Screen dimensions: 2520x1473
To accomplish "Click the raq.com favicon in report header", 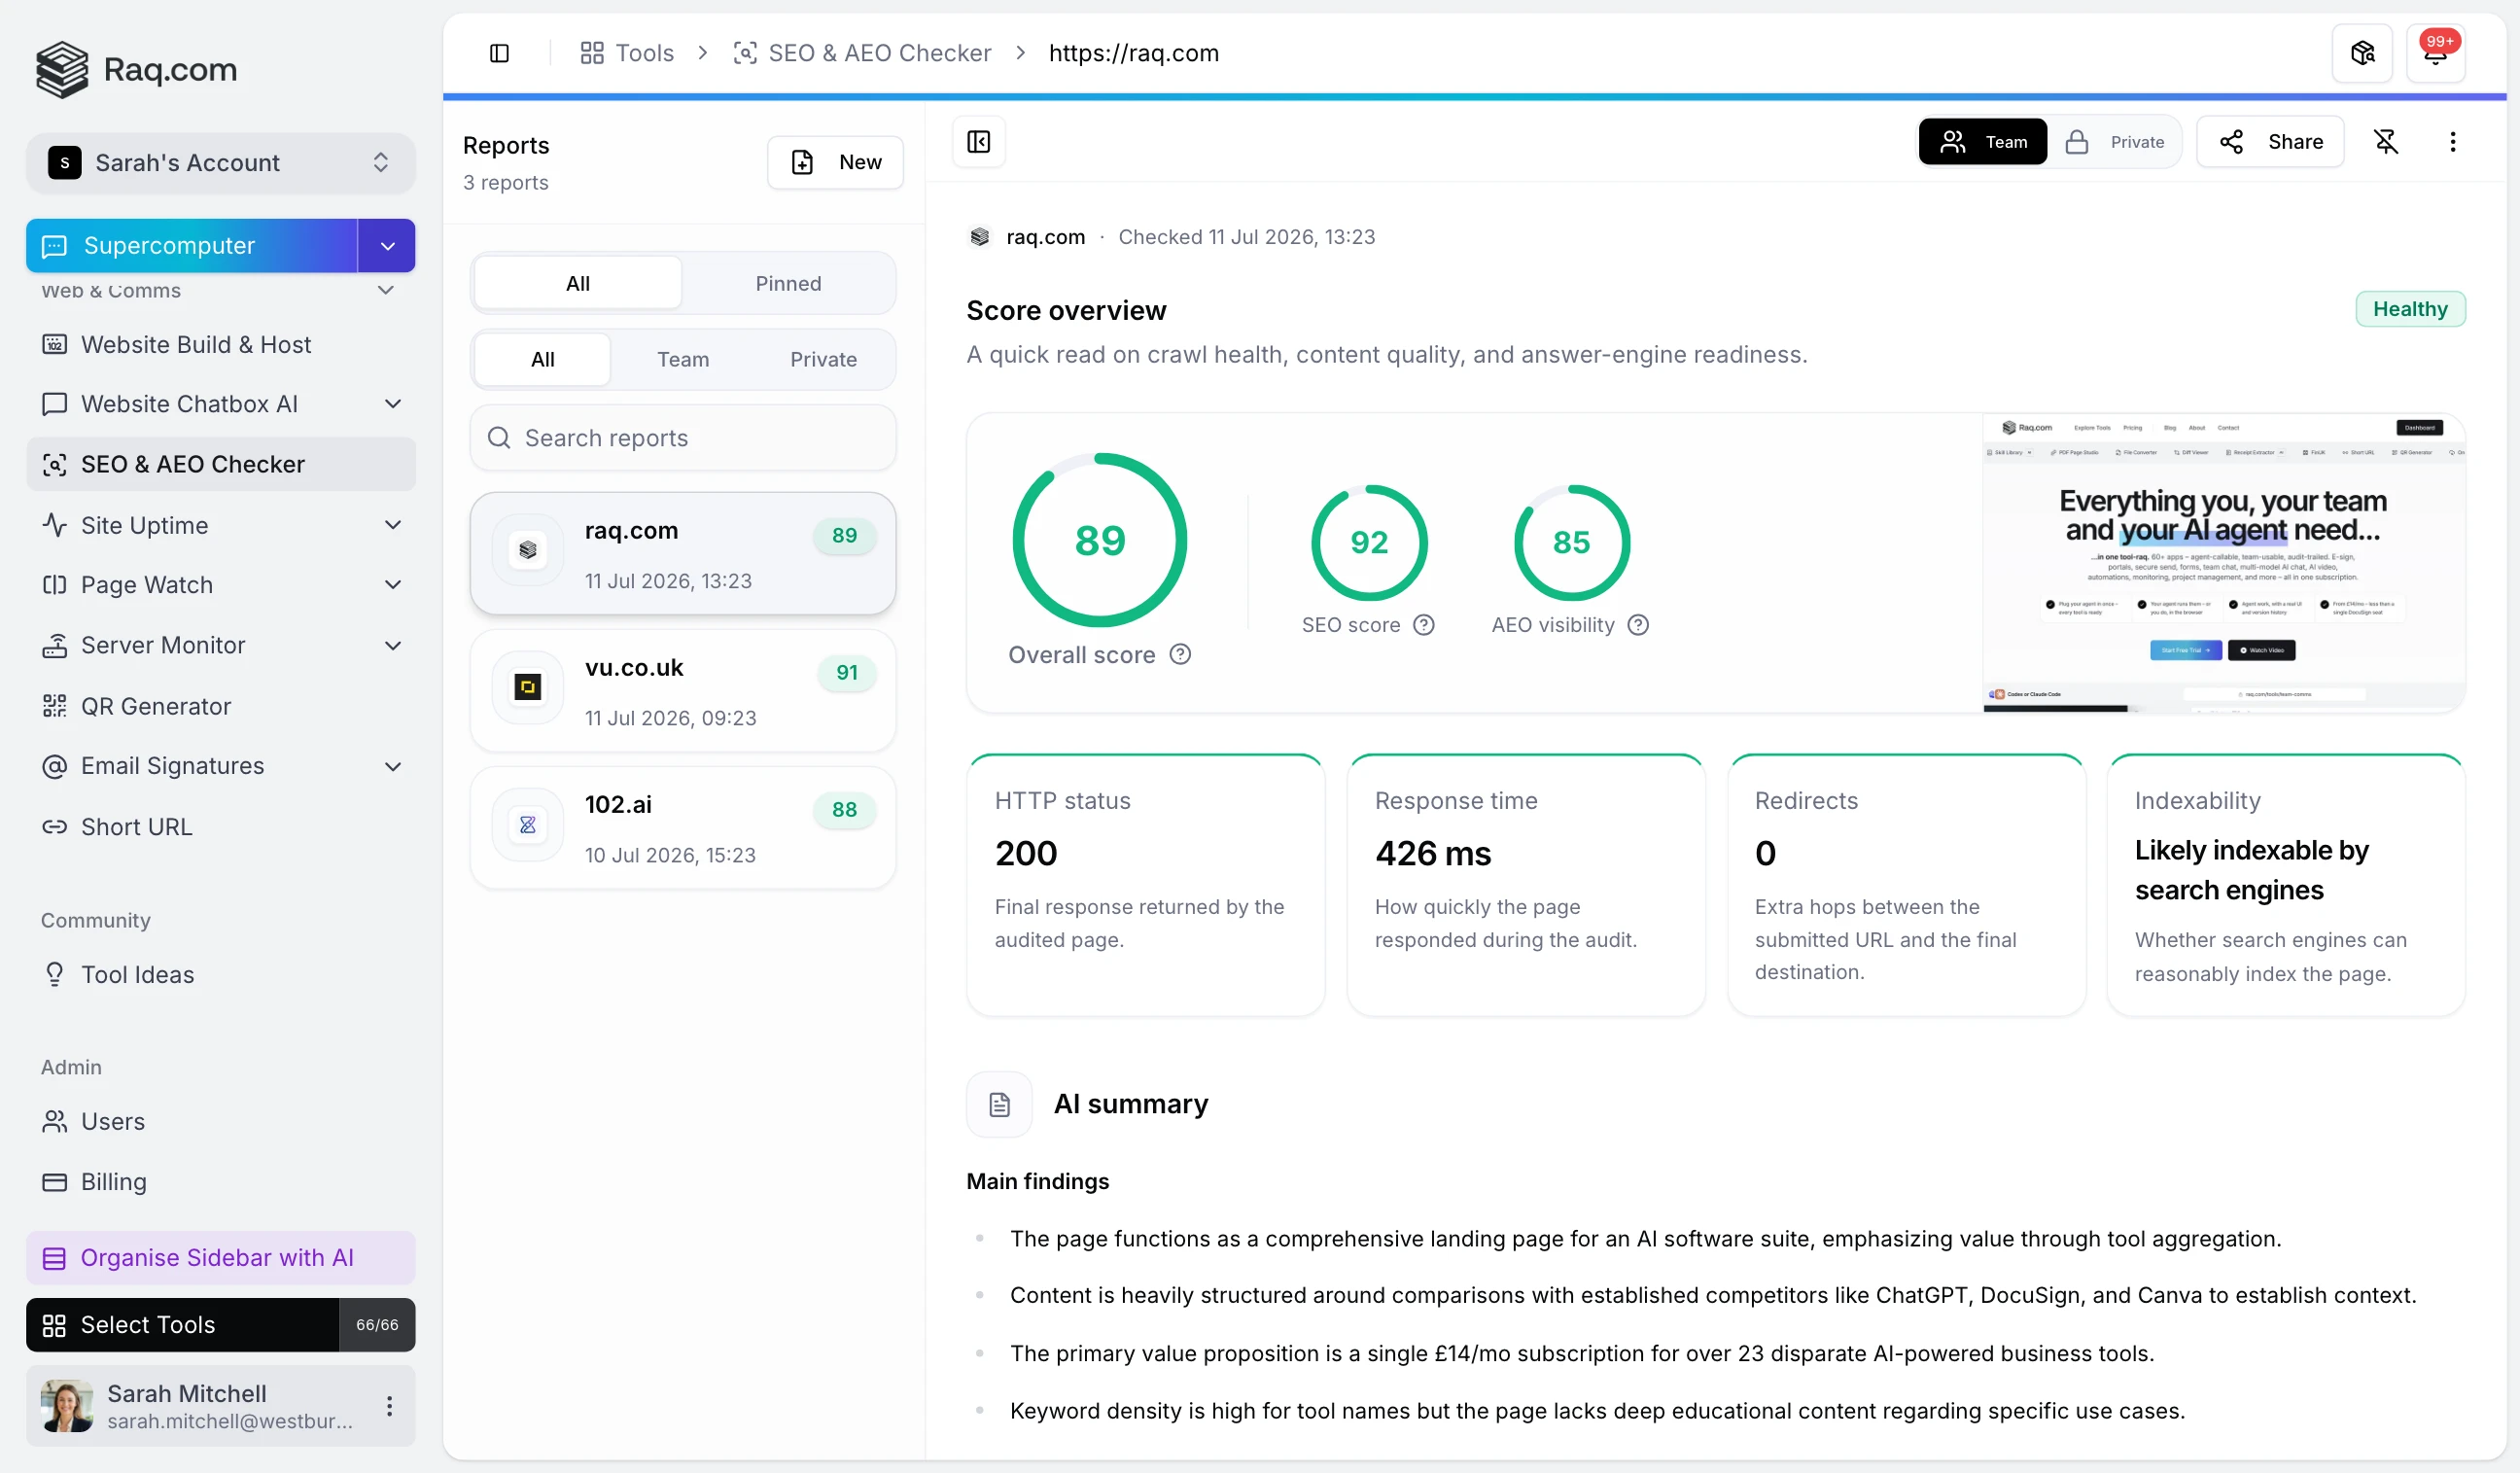I will coord(979,237).
